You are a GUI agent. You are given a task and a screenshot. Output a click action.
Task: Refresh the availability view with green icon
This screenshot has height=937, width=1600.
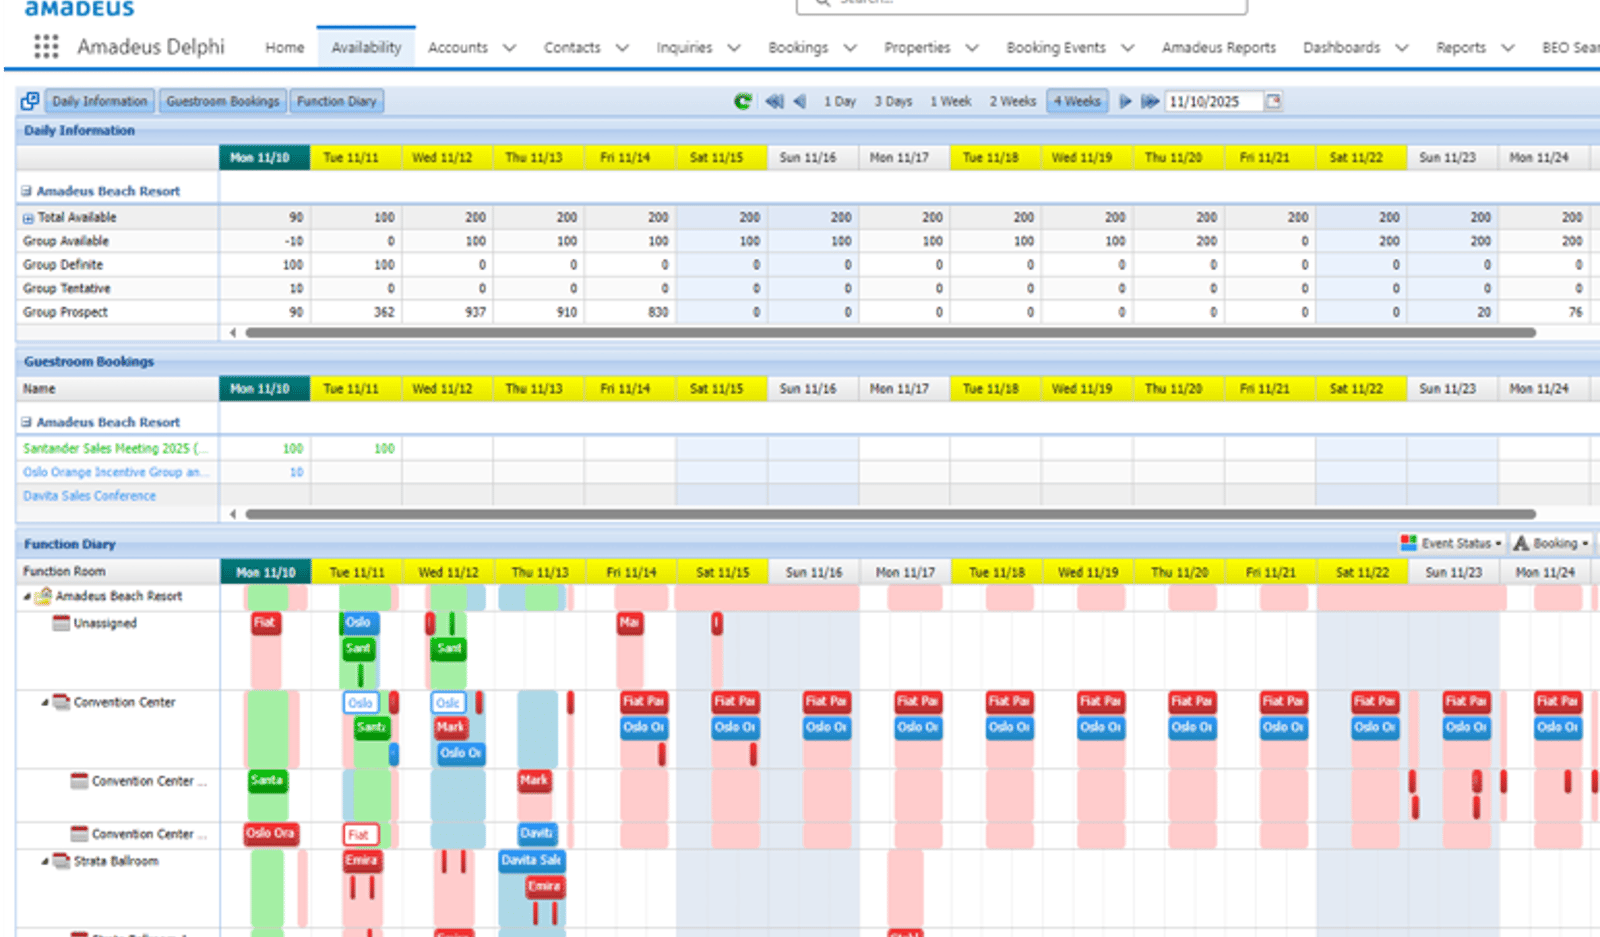743,101
